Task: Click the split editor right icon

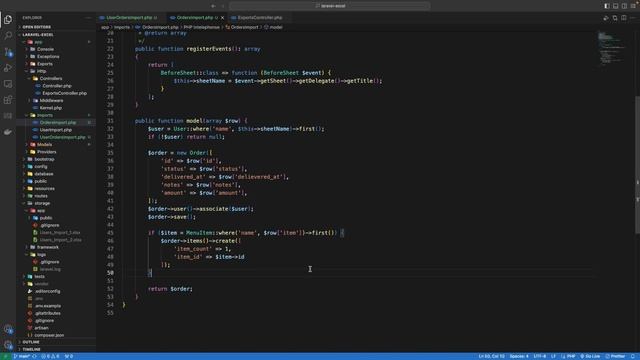Action: (624, 18)
